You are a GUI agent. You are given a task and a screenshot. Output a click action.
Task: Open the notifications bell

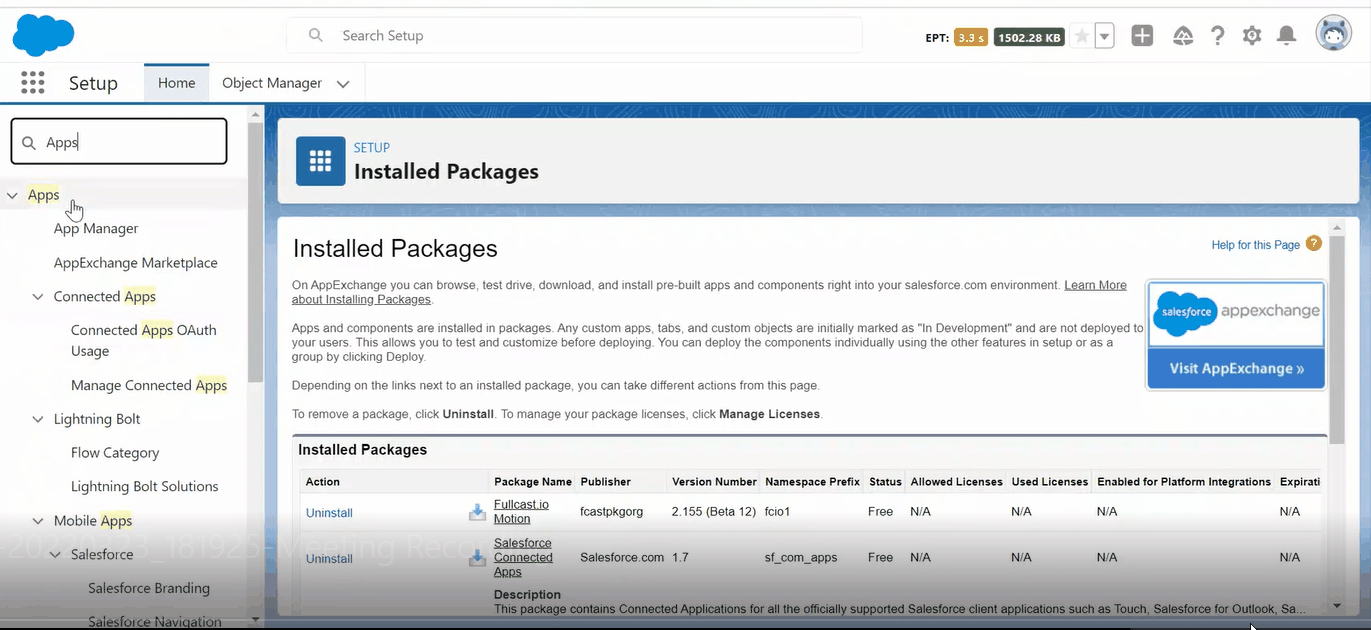(x=1287, y=36)
